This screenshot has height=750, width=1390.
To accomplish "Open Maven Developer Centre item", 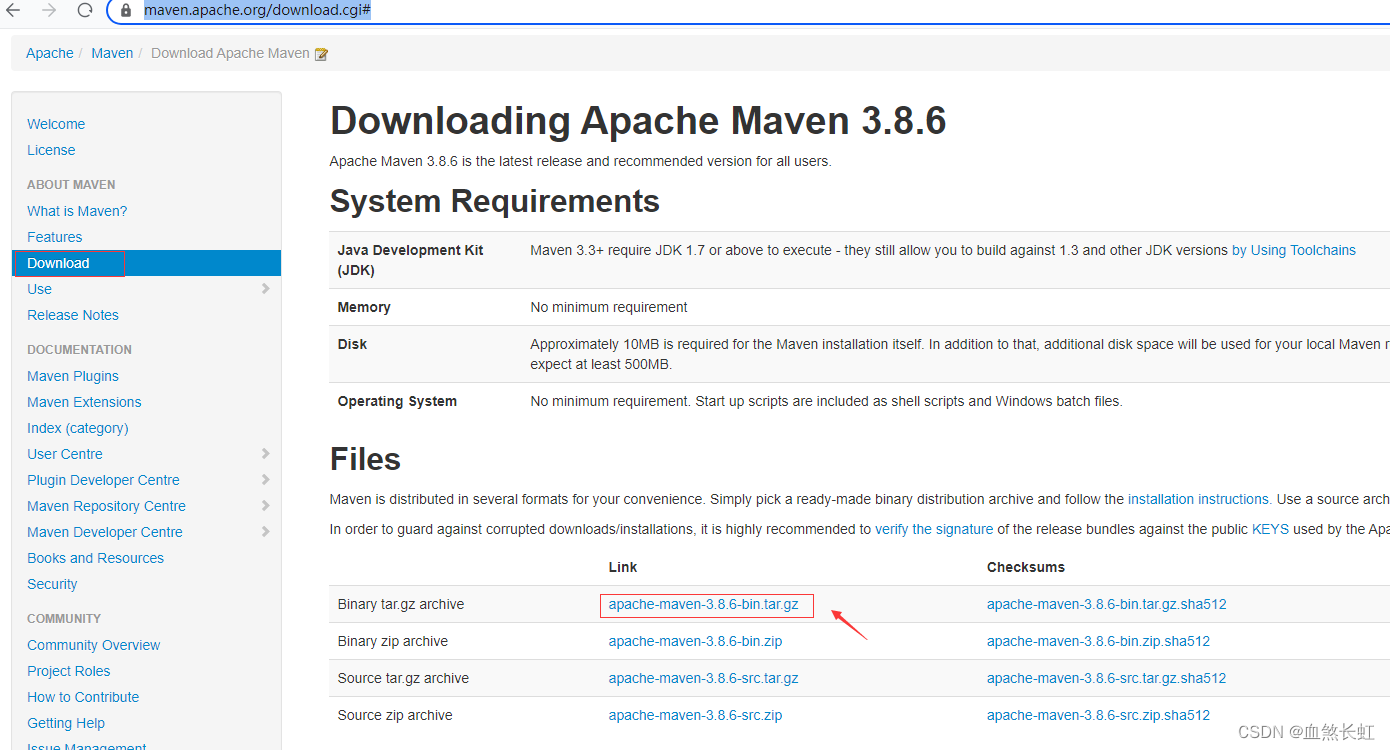I will point(105,532).
